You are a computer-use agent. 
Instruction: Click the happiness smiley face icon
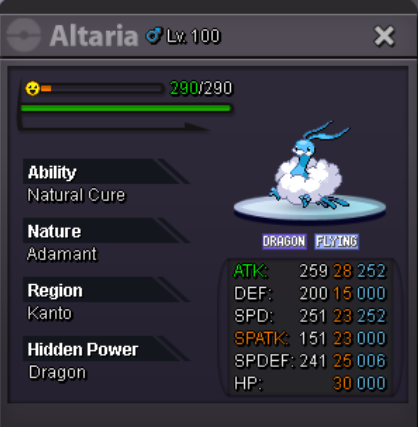[33, 88]
